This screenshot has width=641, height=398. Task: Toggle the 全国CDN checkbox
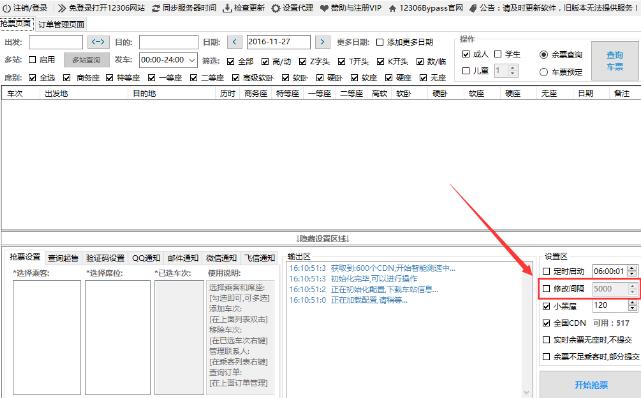pyautogui.click(x=547, y=323)
